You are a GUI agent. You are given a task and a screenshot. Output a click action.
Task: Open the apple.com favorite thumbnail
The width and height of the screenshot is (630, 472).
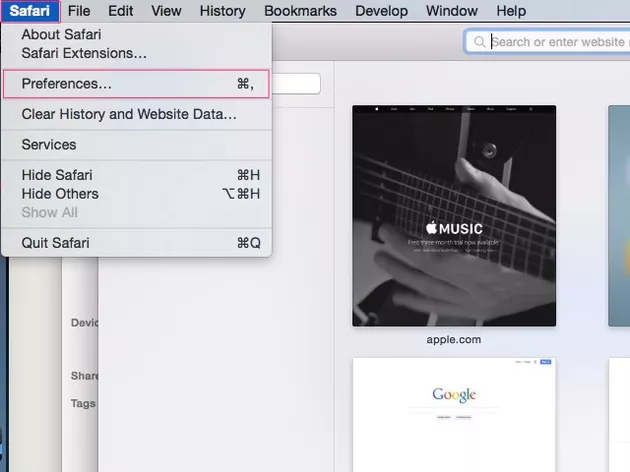pos(454,216)
